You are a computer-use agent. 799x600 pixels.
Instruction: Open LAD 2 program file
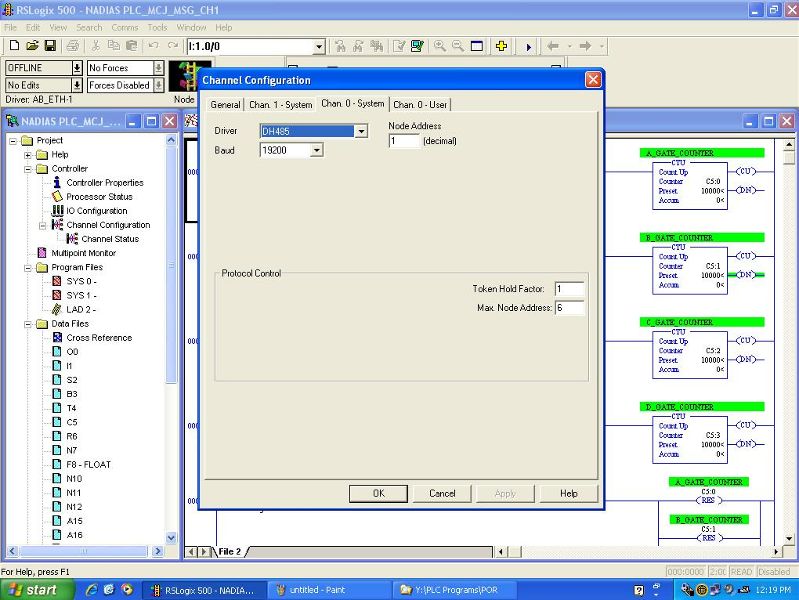[x=81, y=309]
